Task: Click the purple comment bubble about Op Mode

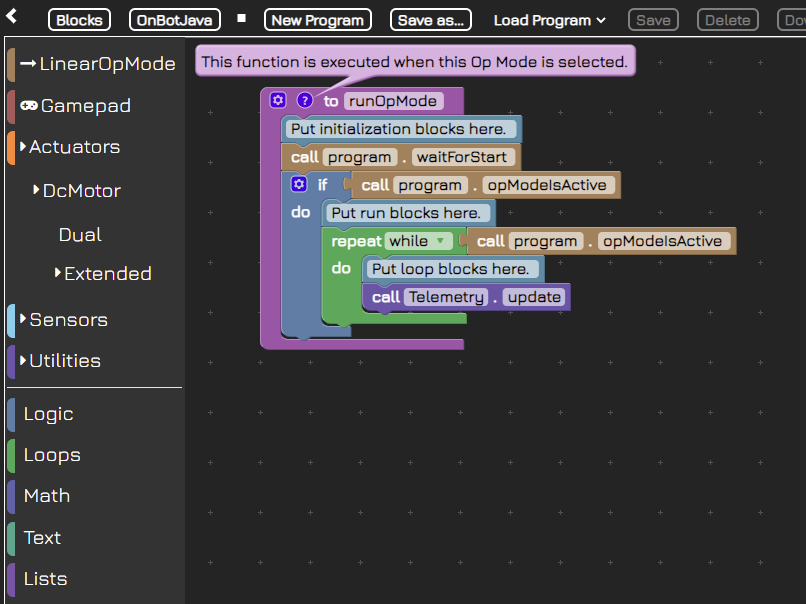Action: tap(415, 61)
